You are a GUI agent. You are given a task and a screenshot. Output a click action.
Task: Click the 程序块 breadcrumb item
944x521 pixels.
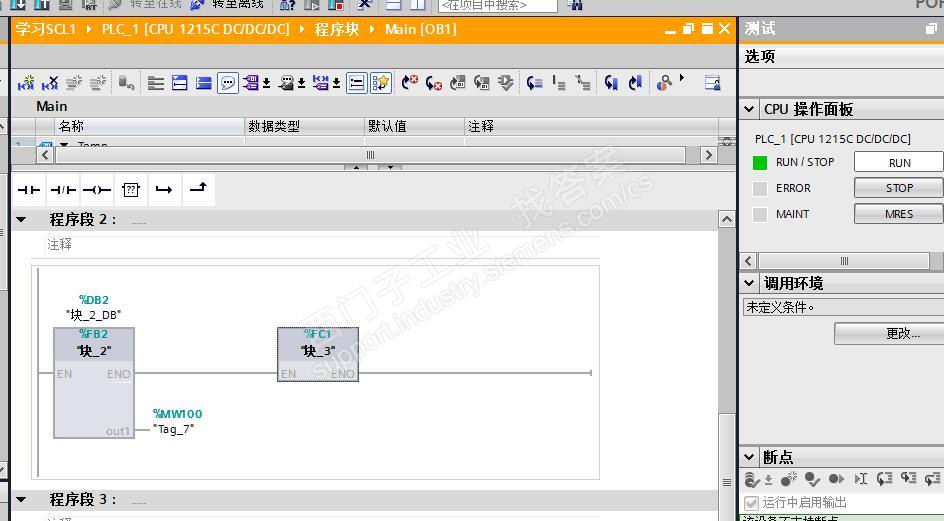click(337, 29)
